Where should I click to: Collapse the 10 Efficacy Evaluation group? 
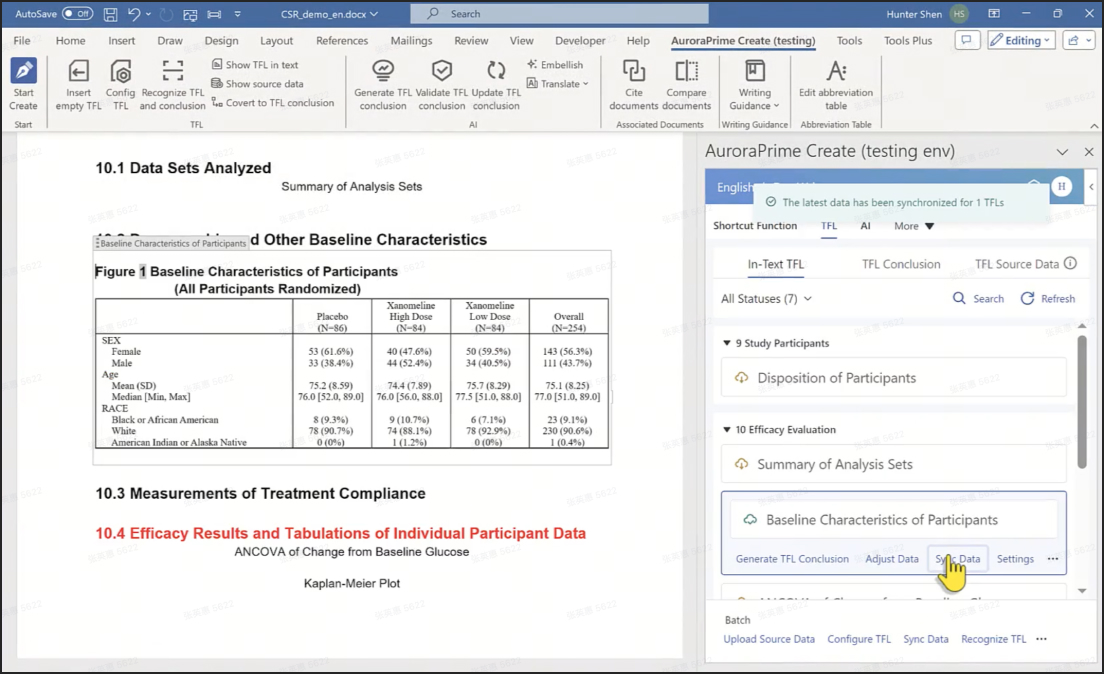click(727, 430)
